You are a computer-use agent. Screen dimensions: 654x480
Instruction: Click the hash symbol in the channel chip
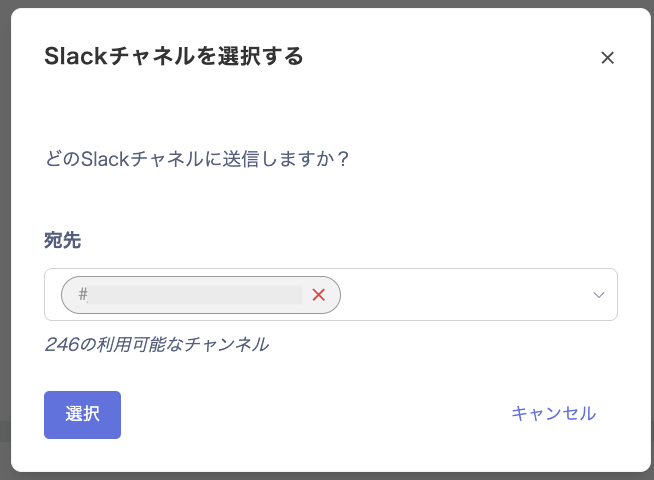(x=83, y=294)
